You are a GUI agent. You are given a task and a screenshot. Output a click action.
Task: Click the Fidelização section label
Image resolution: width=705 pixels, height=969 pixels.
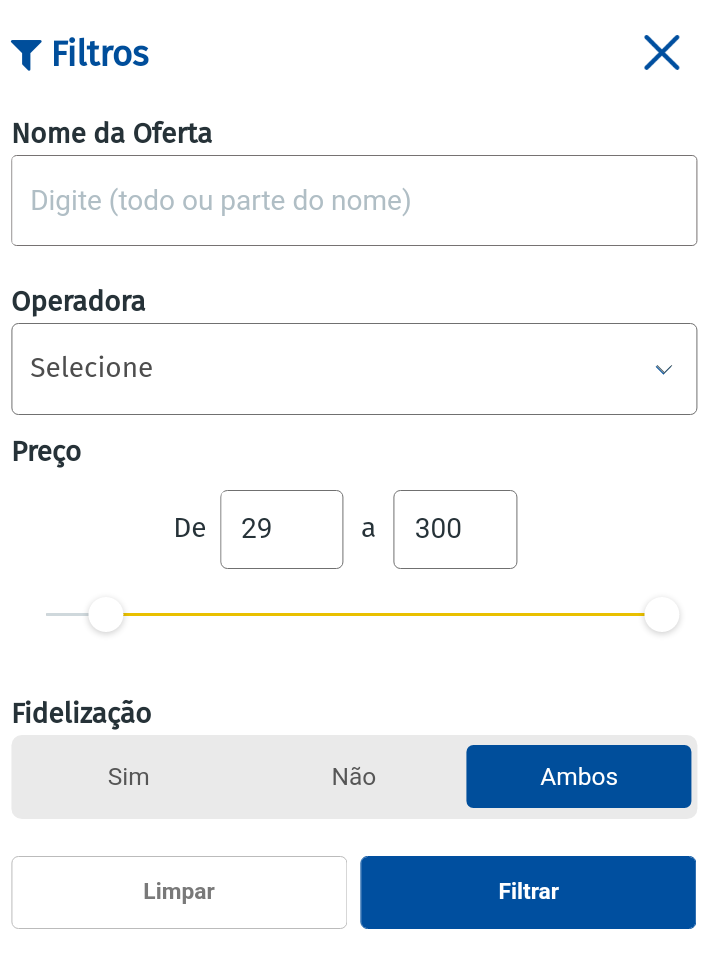82,713
